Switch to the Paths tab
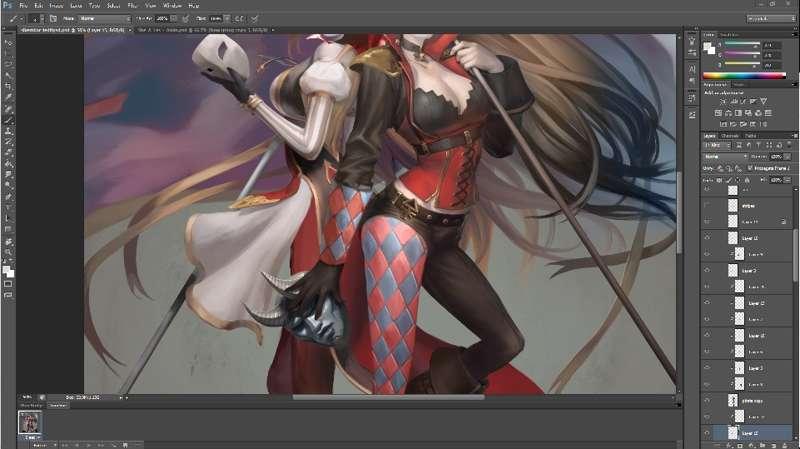800x449 pixels. 751,136
